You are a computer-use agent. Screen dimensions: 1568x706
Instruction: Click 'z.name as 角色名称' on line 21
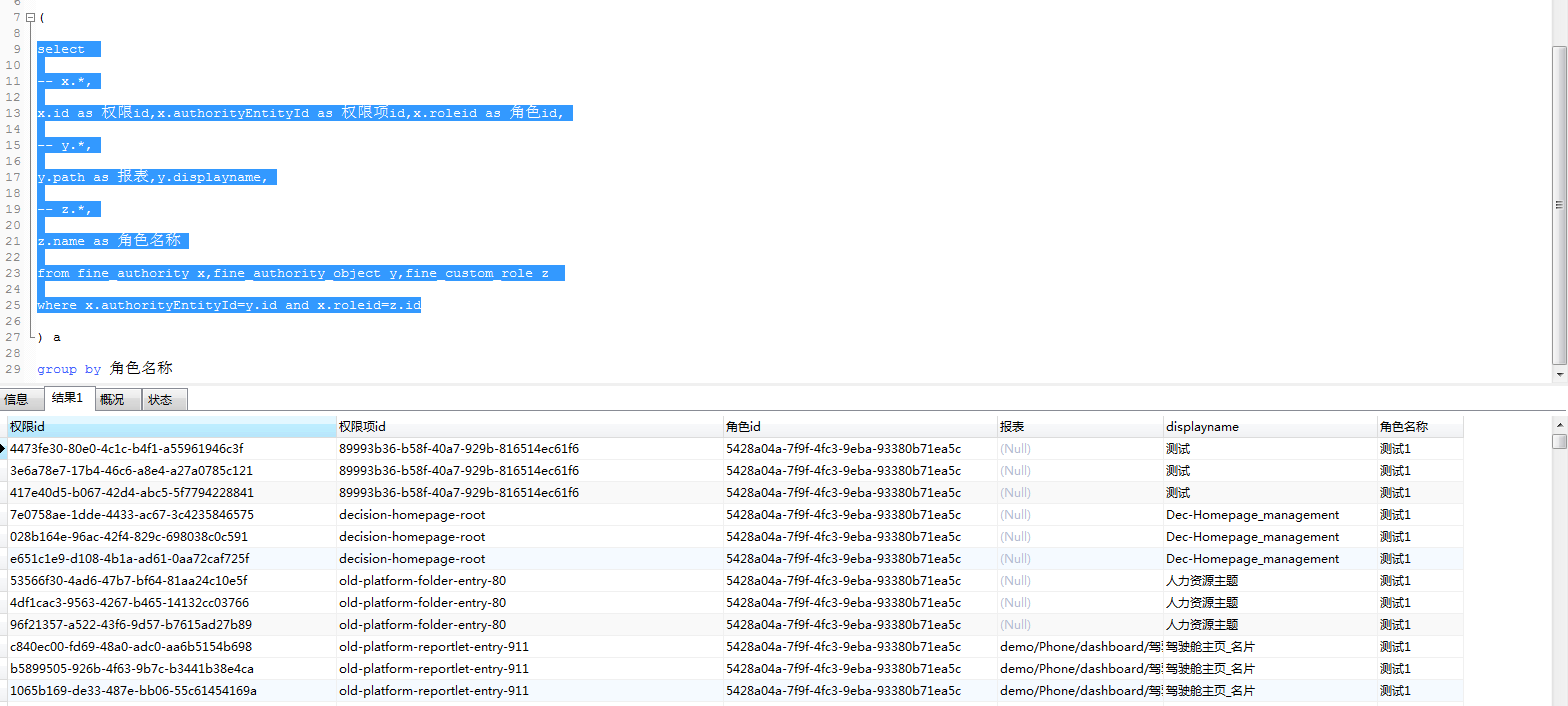(109, 241)
